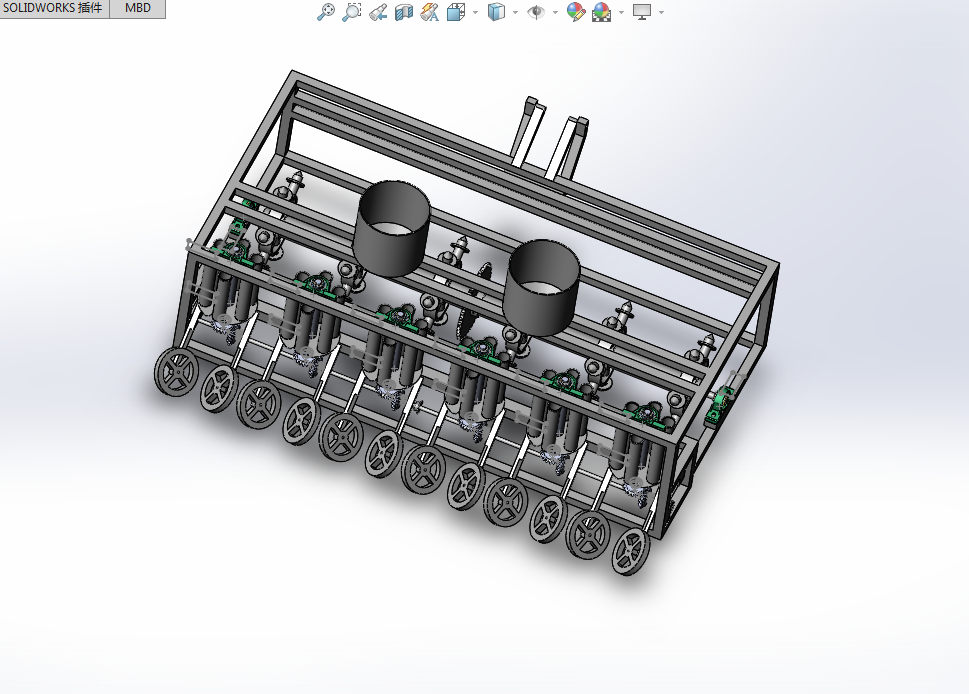Click the Zoom to Fit icon

(x=326, y=12)
